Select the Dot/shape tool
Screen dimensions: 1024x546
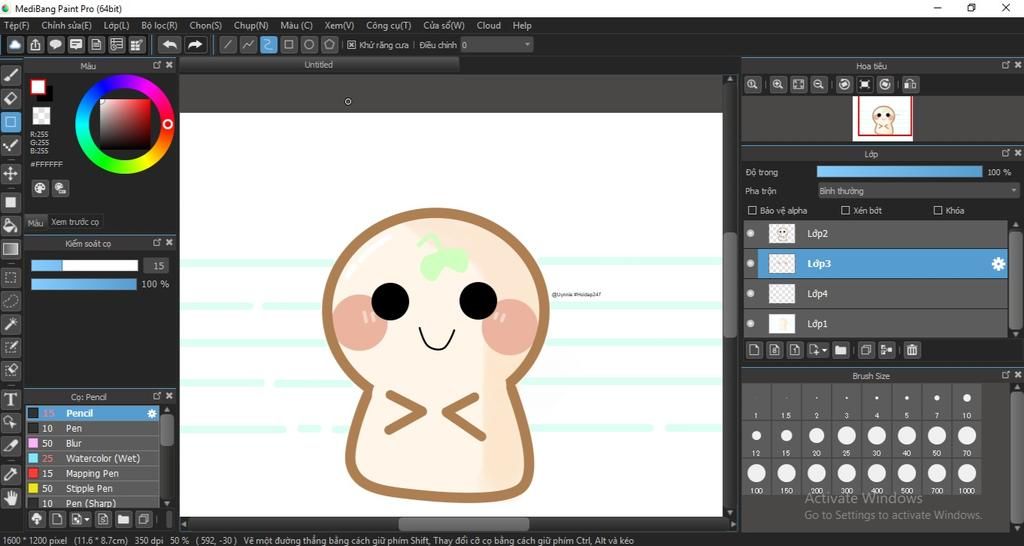pos(10,121)
